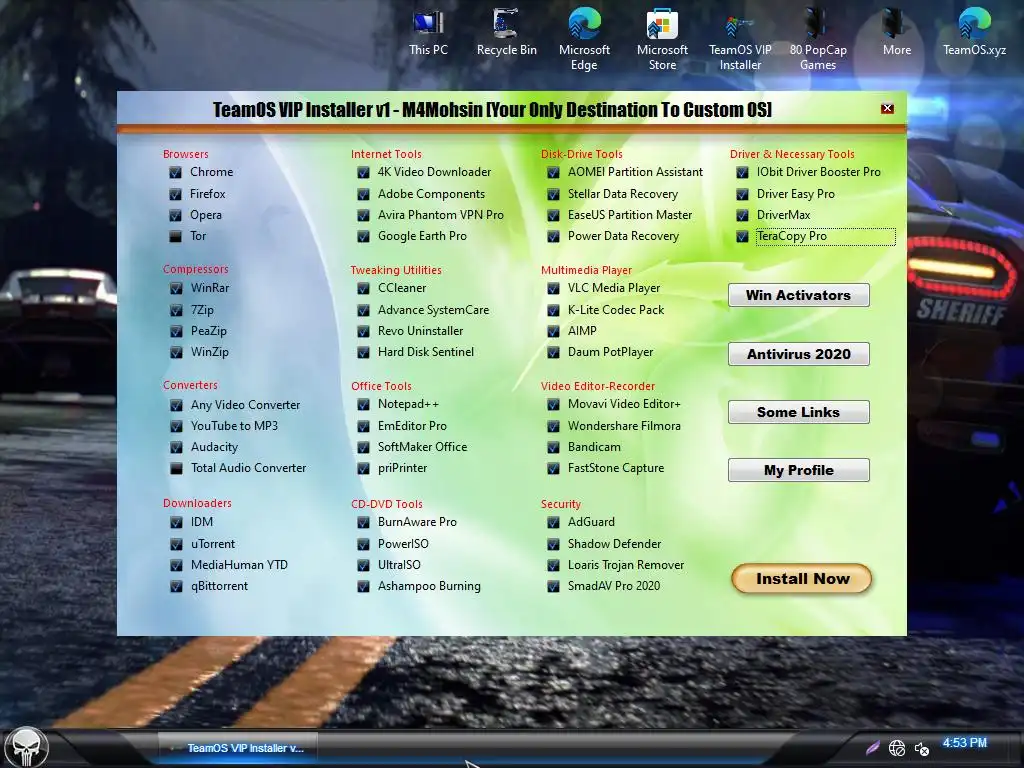The width and height of the screenshot is (1024, 768).
Task: Toggle the Bandicam checkbox
Action: 553,447
